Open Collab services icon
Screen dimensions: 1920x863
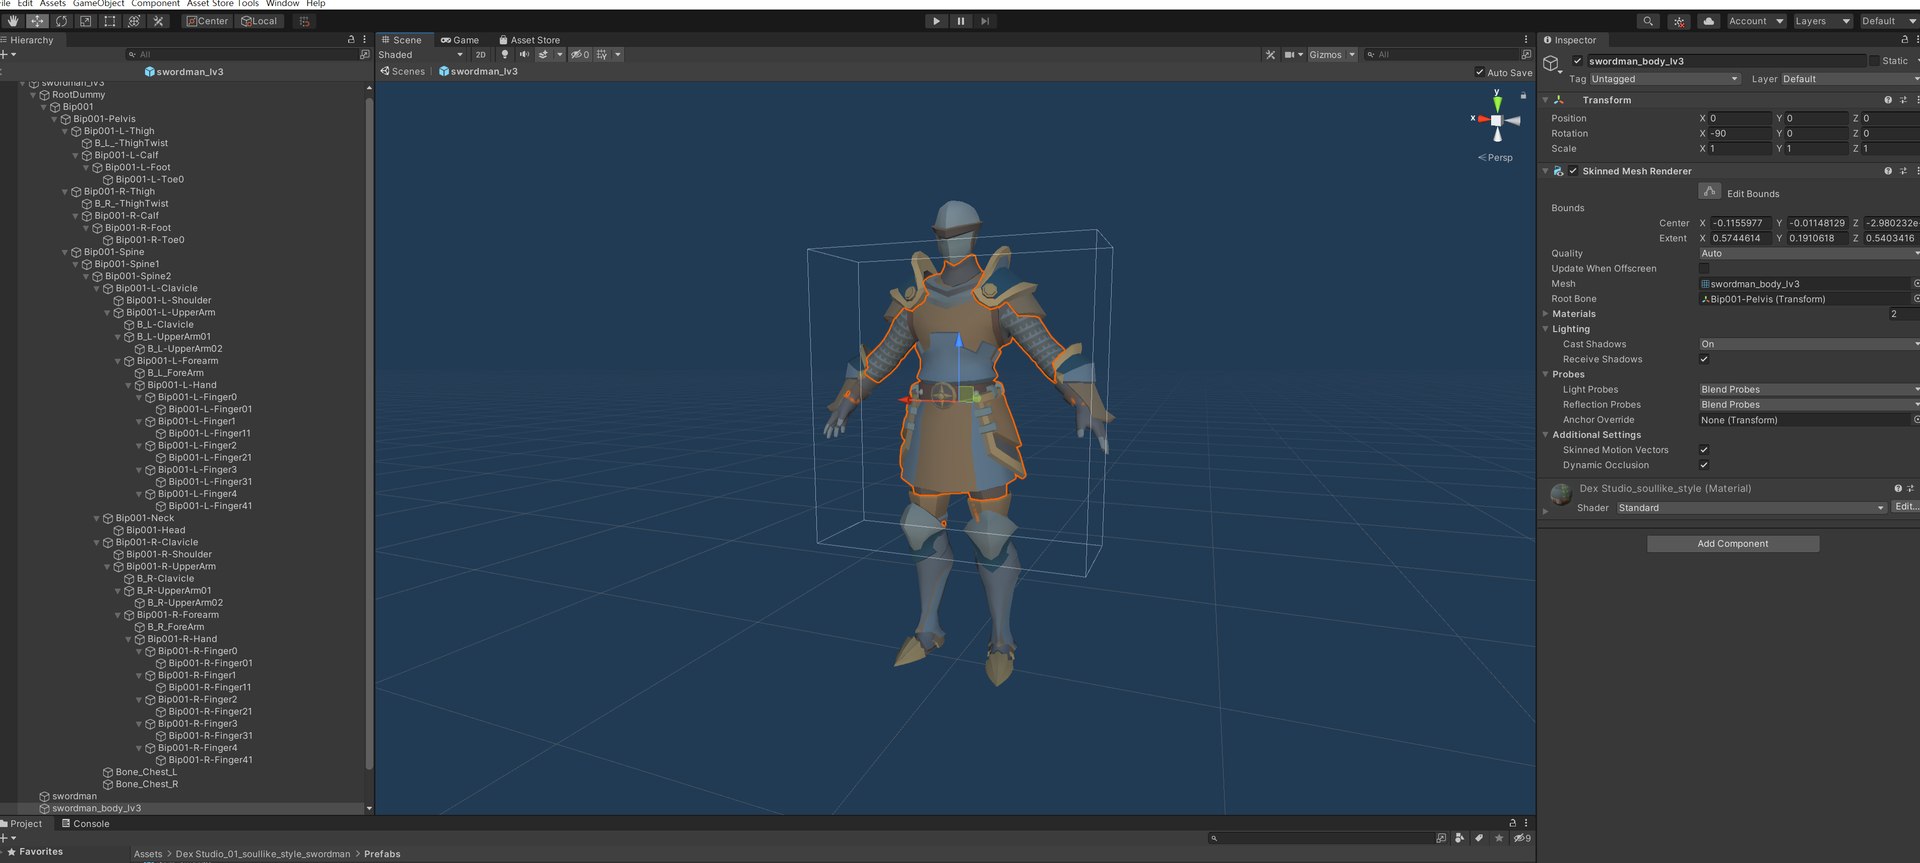1679,21
